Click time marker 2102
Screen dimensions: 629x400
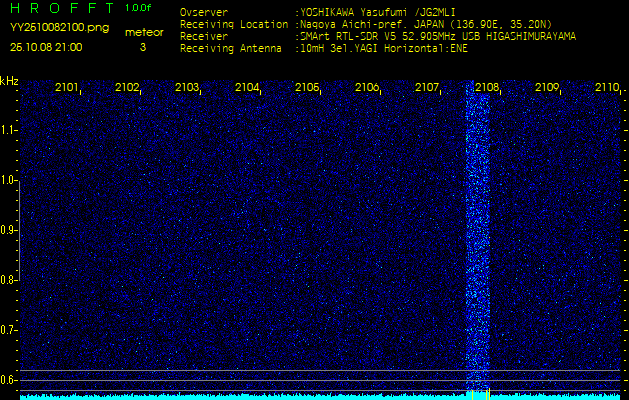click(x=126, y=87)
